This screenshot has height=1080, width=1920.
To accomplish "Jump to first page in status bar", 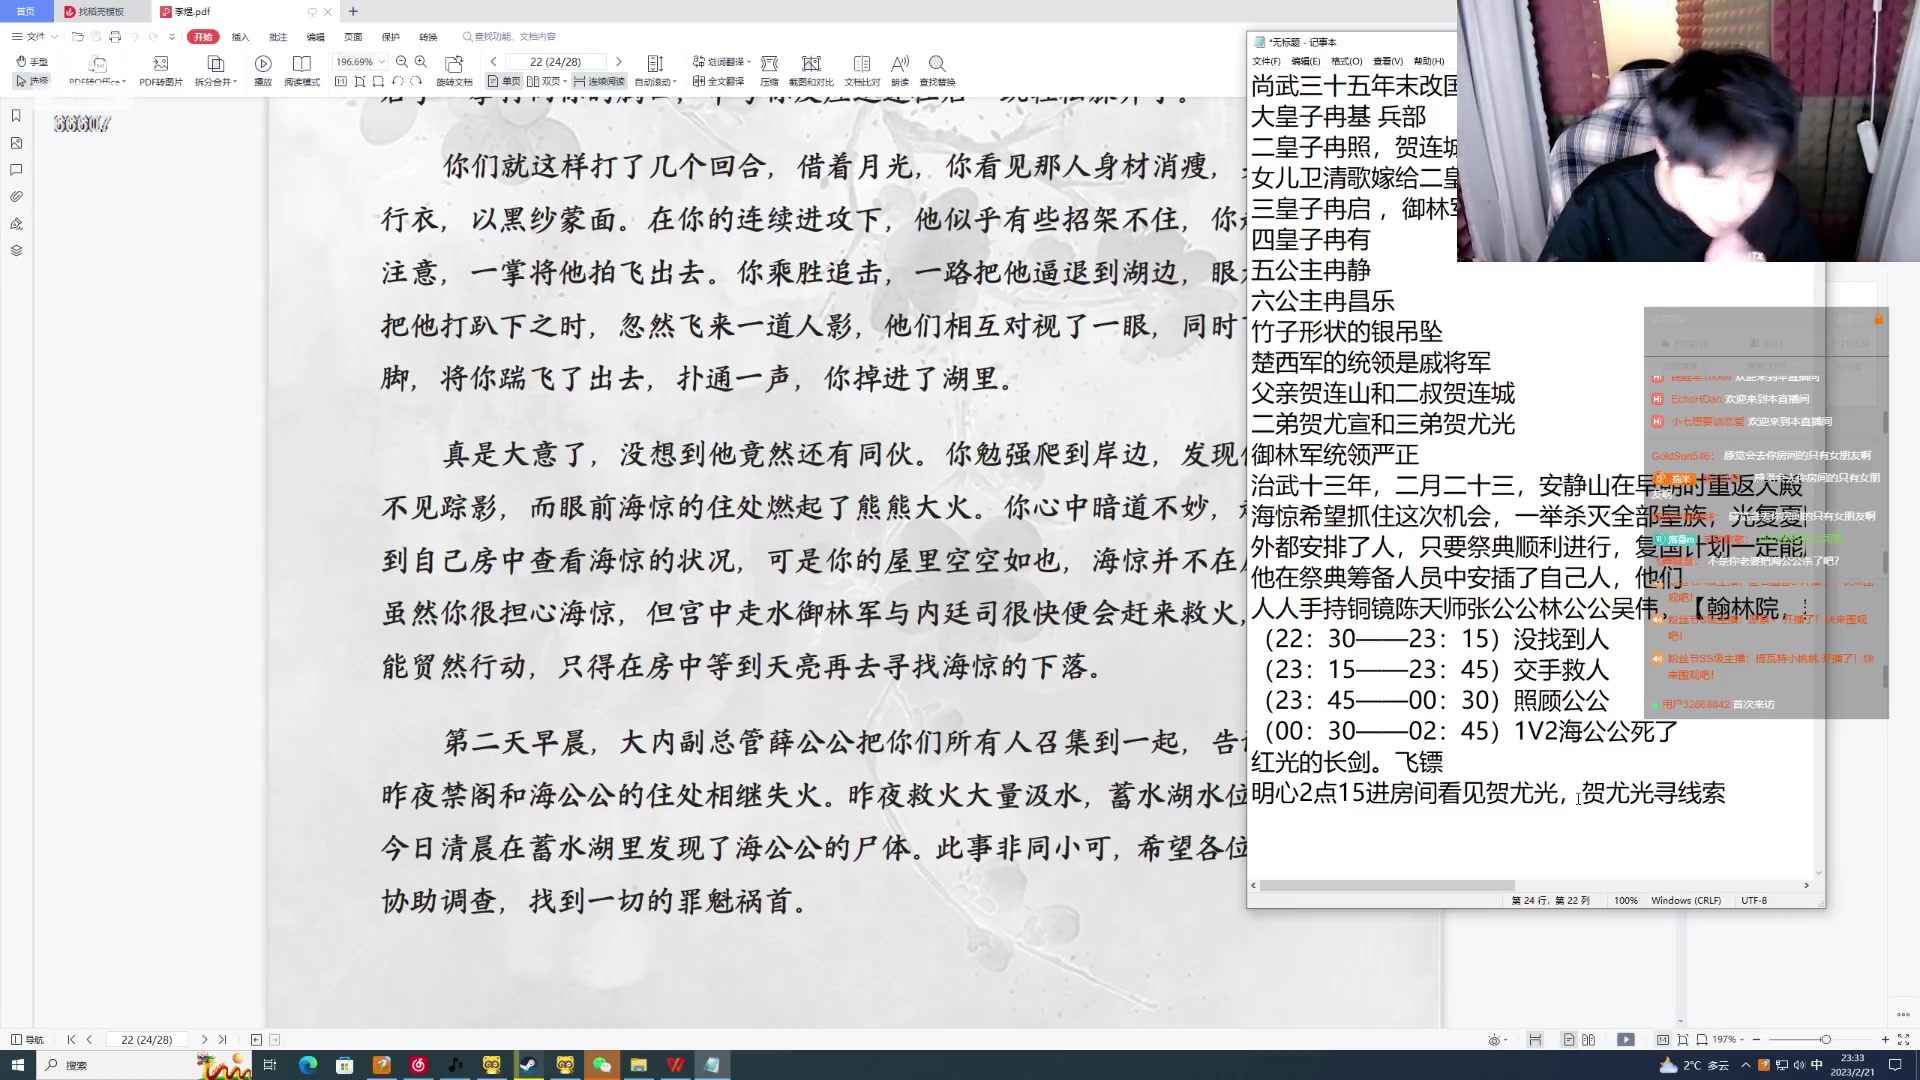I will (x=71, y=1040).
